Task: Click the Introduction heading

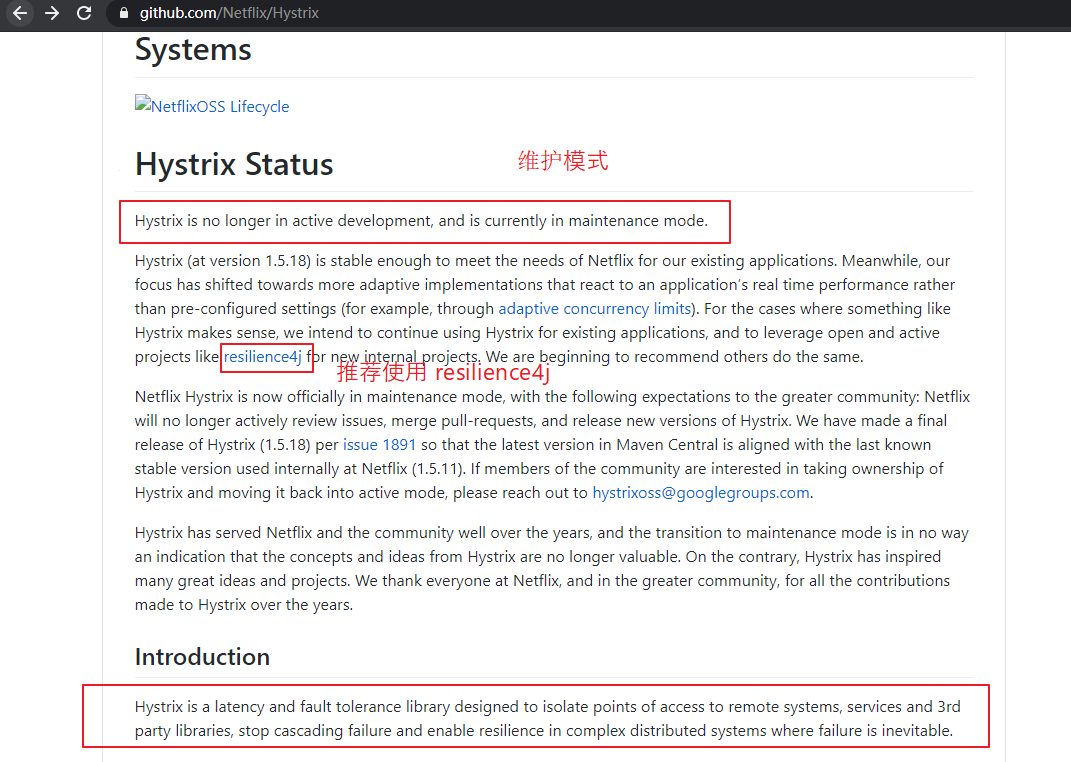Action: 202,656
